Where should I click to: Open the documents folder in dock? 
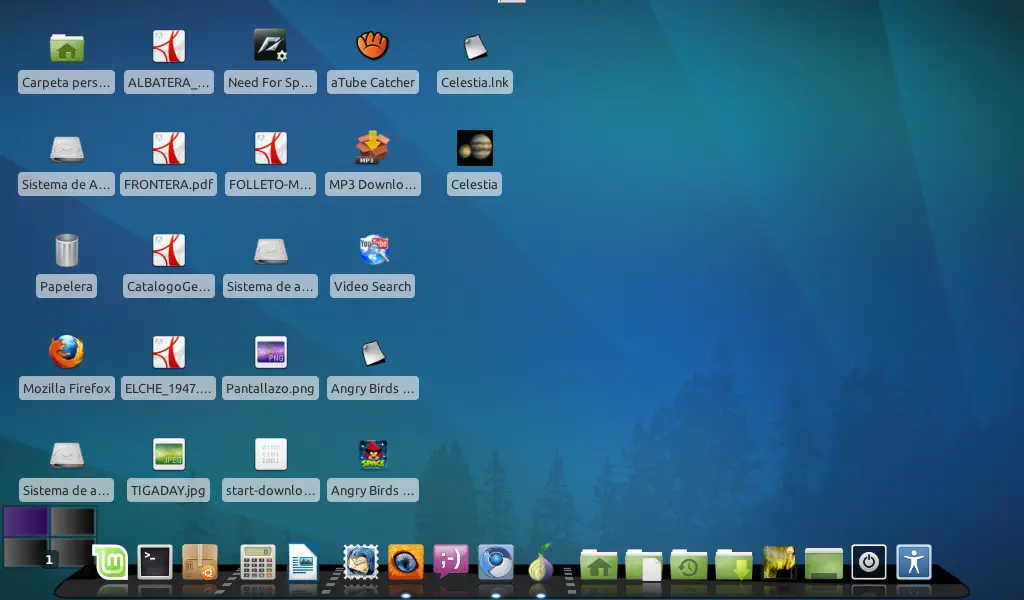pyautogui.click(x=643, y=563)
